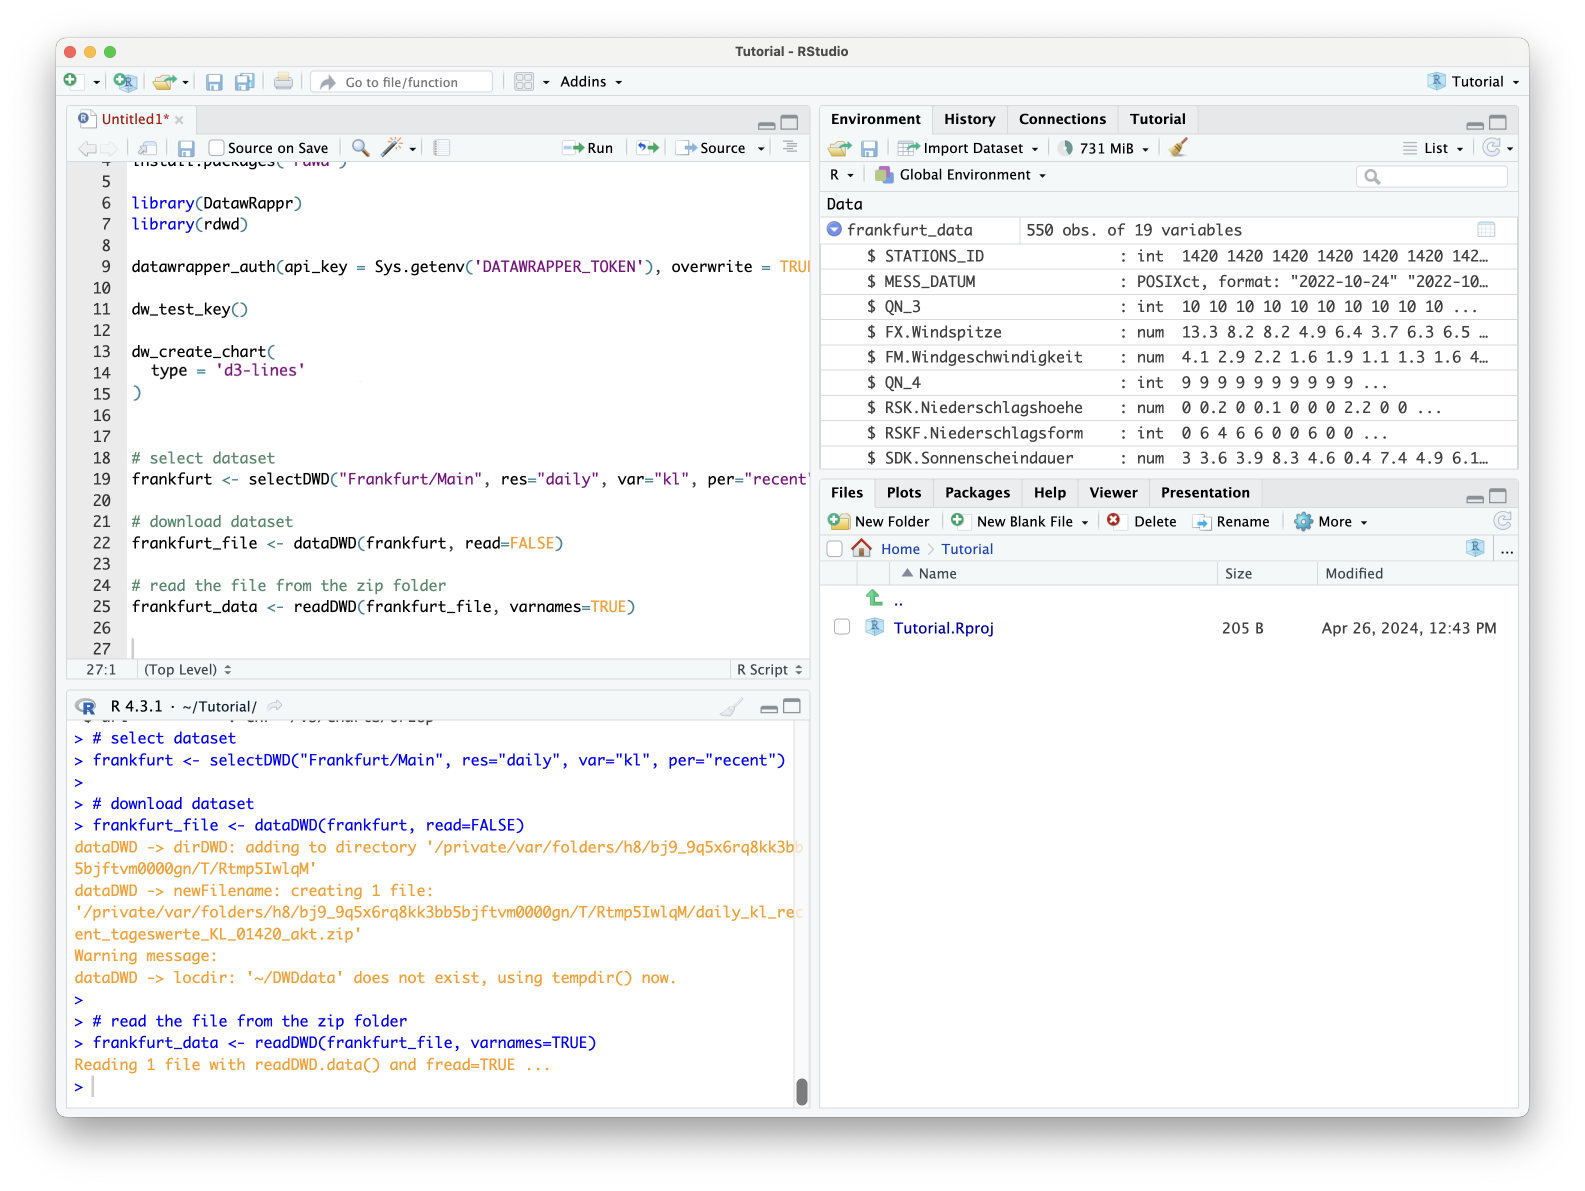Click the table icon to view frankfurt_data
The image size is (1585, 1191).
point(1486,229)
